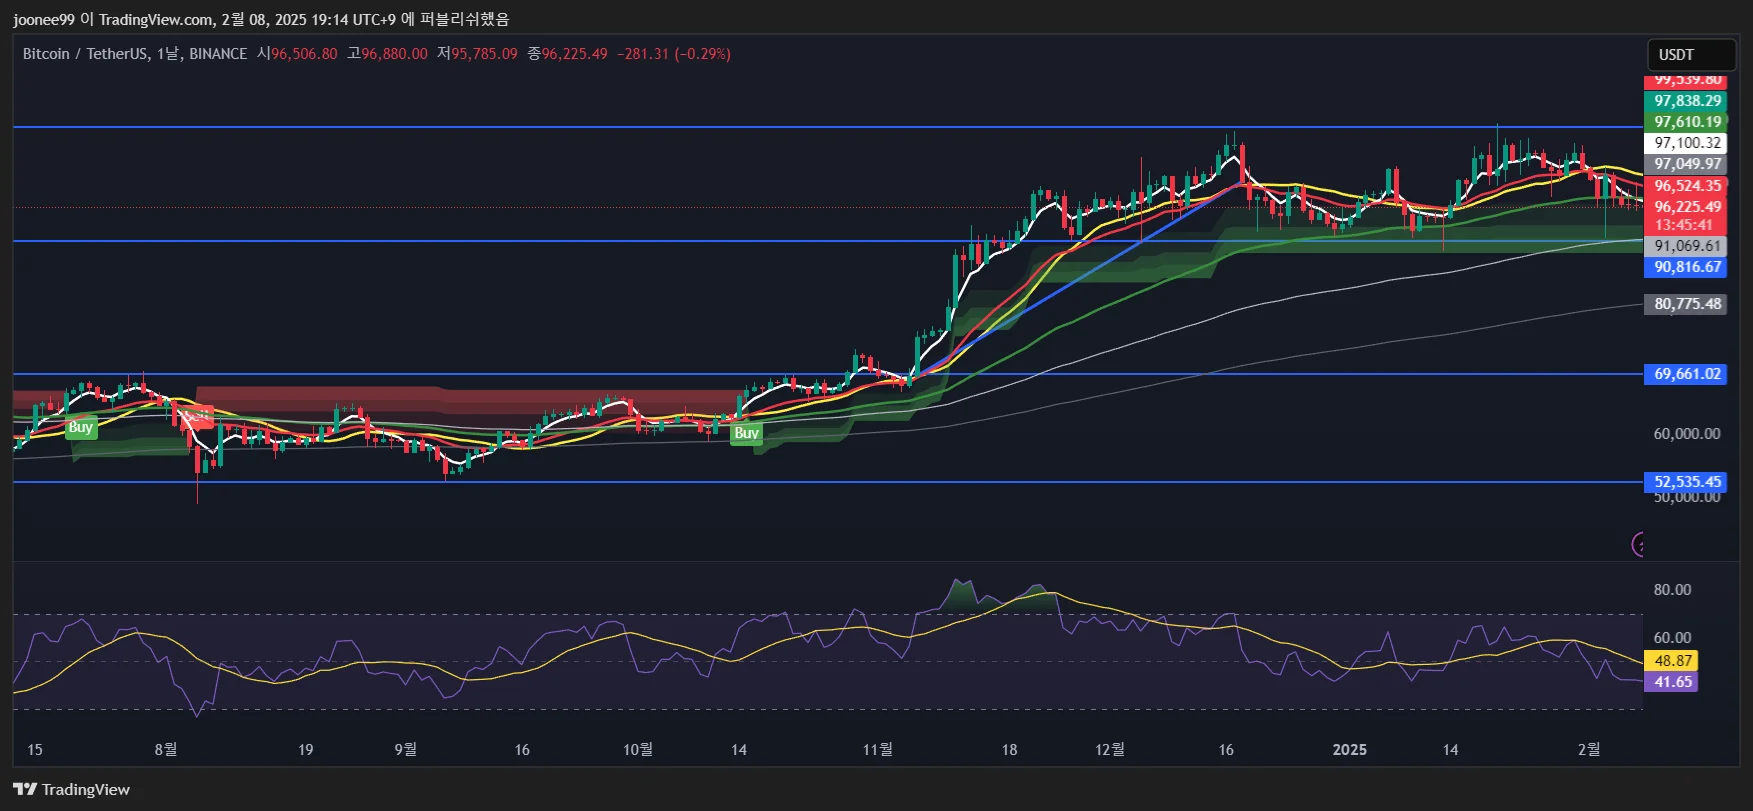Click the blue 52,535.45 price level label
This screenshot has height=811, width=1753.
pyautogui.click(x=1687, y=482)
